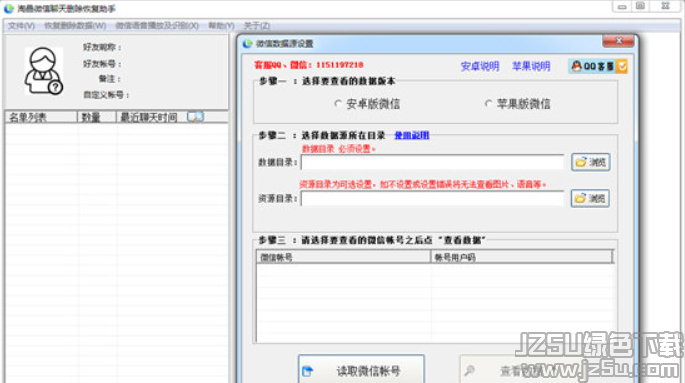Click the folder 浏览 button for 资源目录
685x383 pixels.
pos(591,198)
